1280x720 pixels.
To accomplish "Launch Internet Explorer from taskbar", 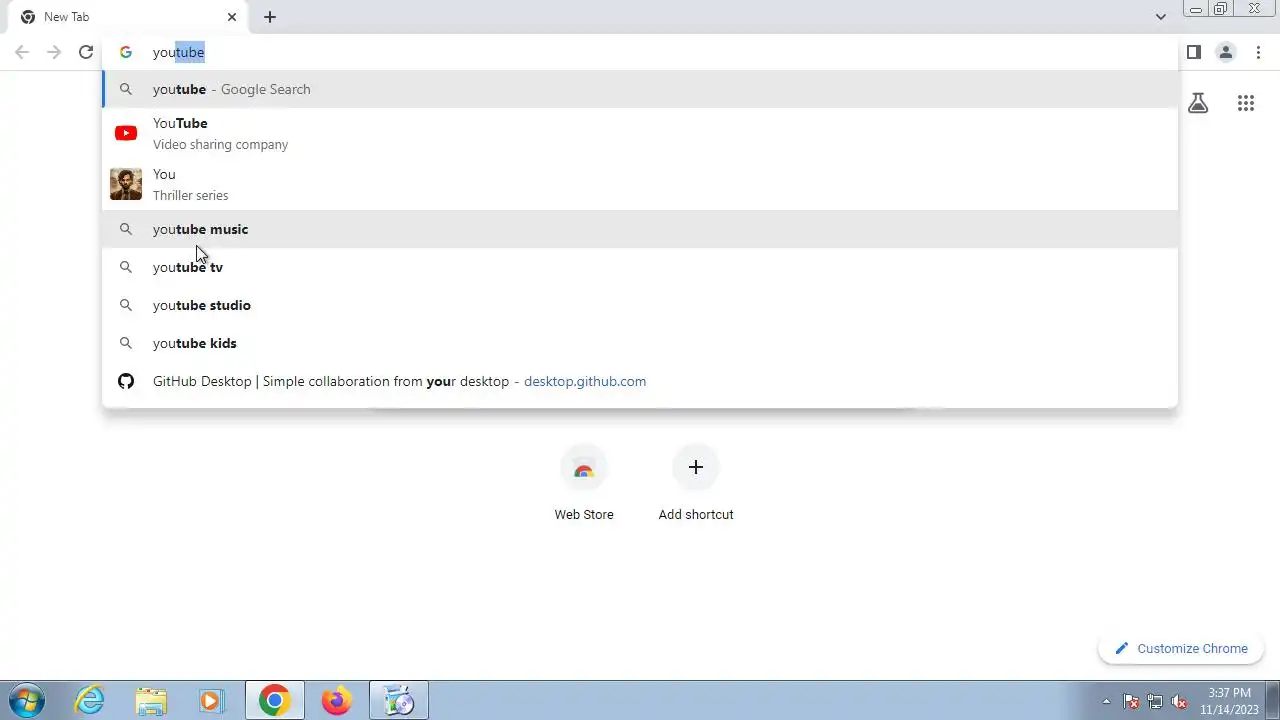I will [x=90, y=700].
